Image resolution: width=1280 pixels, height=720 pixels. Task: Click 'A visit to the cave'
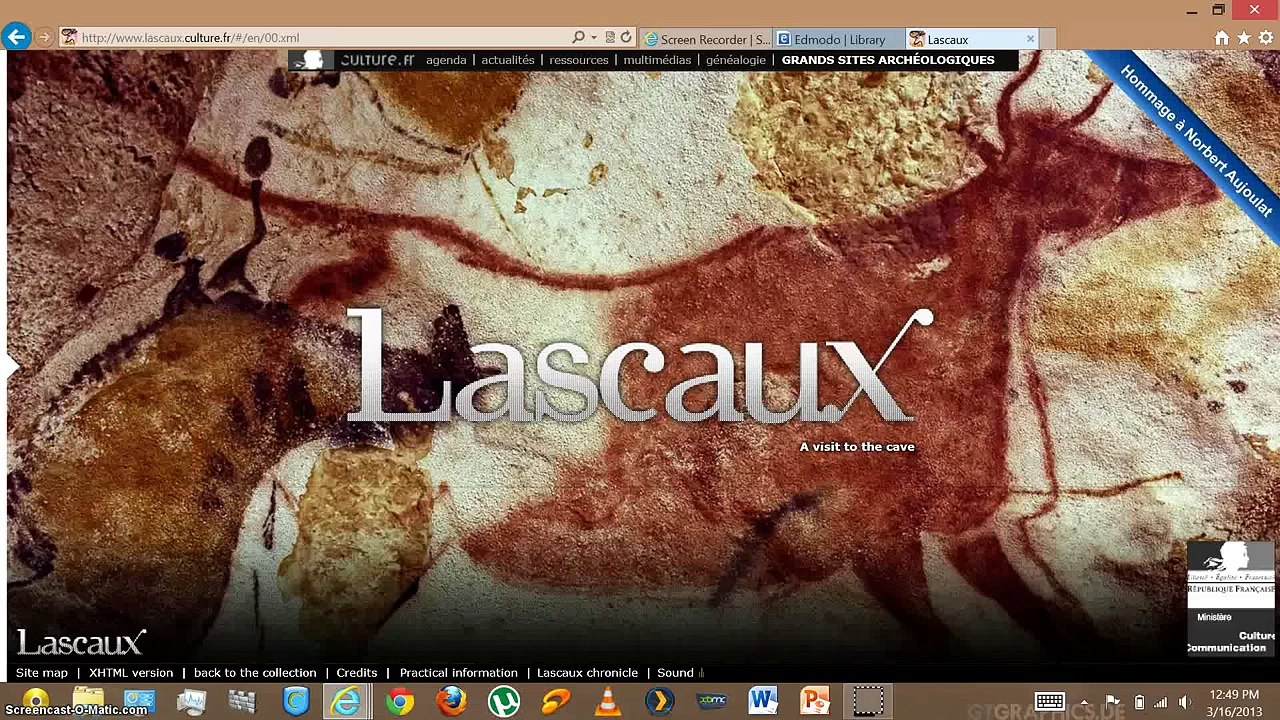[857, 447]
